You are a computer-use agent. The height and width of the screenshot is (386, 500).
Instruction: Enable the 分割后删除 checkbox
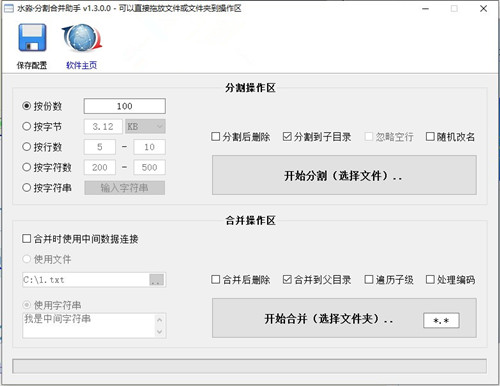[x=216, y=136]
